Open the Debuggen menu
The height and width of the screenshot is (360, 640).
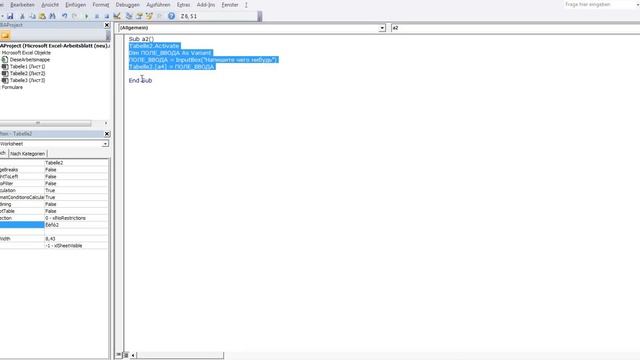[128, 5]
